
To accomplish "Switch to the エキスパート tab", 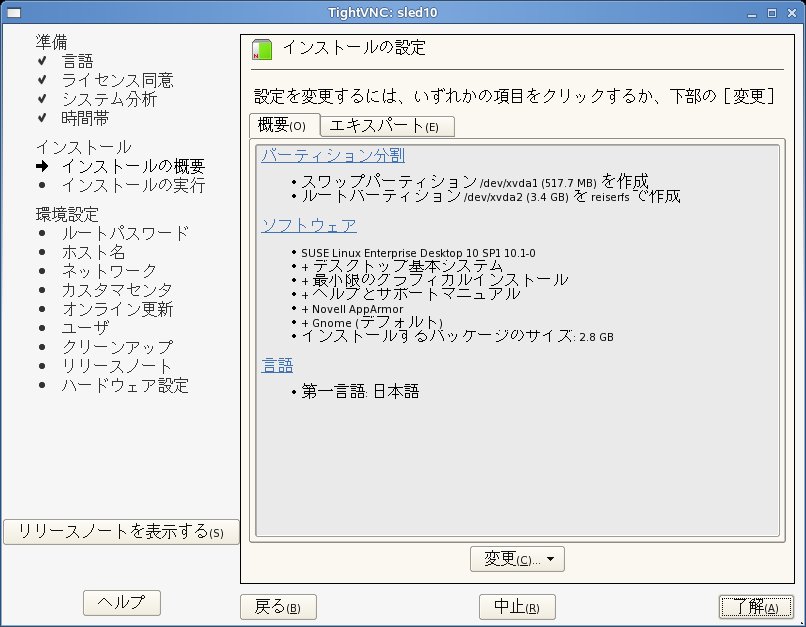I will coord(388,126).
